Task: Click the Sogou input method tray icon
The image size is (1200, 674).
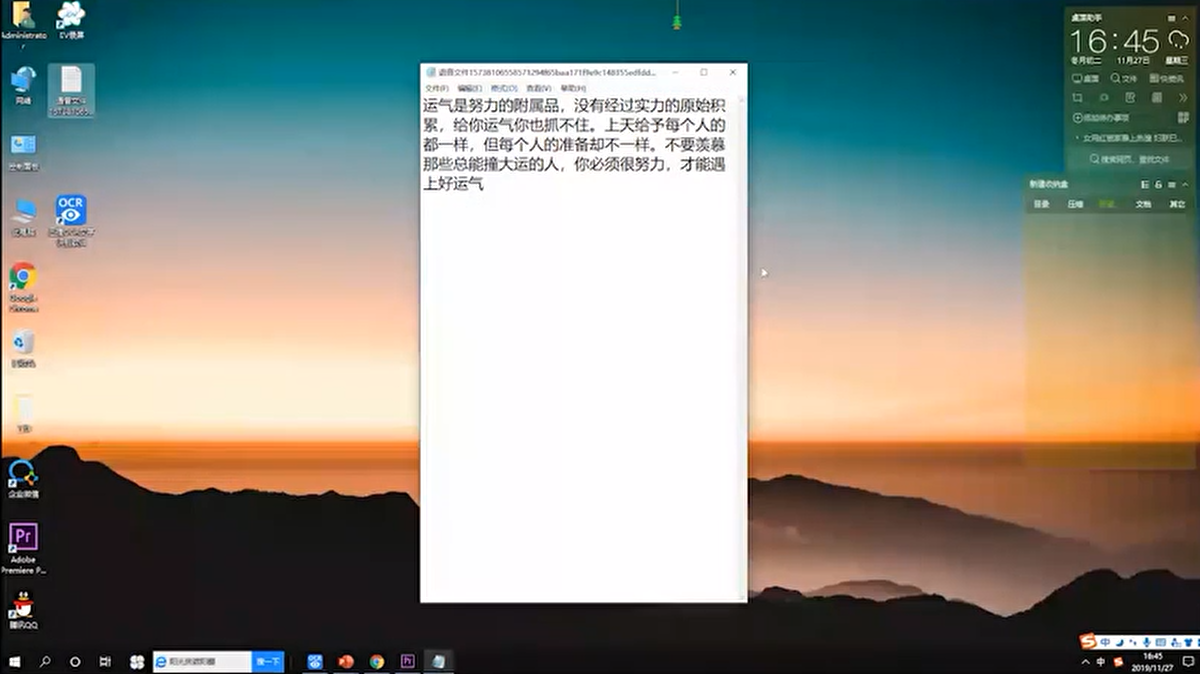Action: click(x=1118, y=662)
